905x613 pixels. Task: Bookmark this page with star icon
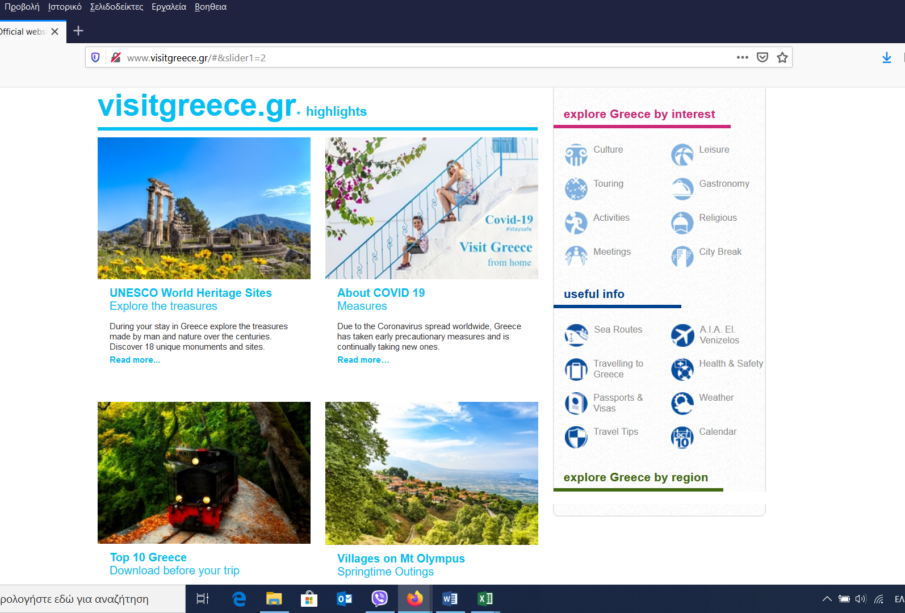(782, 58)
